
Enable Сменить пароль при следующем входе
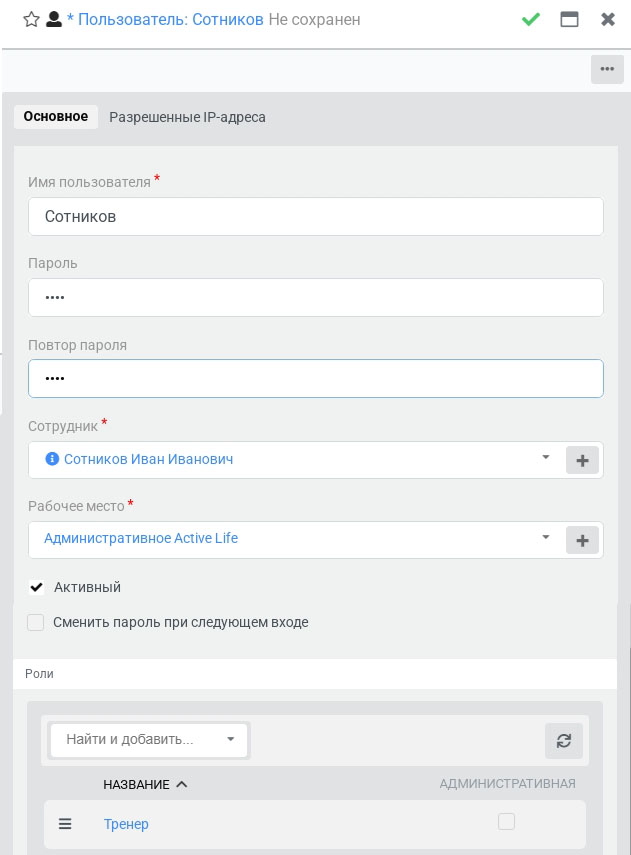point(35,622)
